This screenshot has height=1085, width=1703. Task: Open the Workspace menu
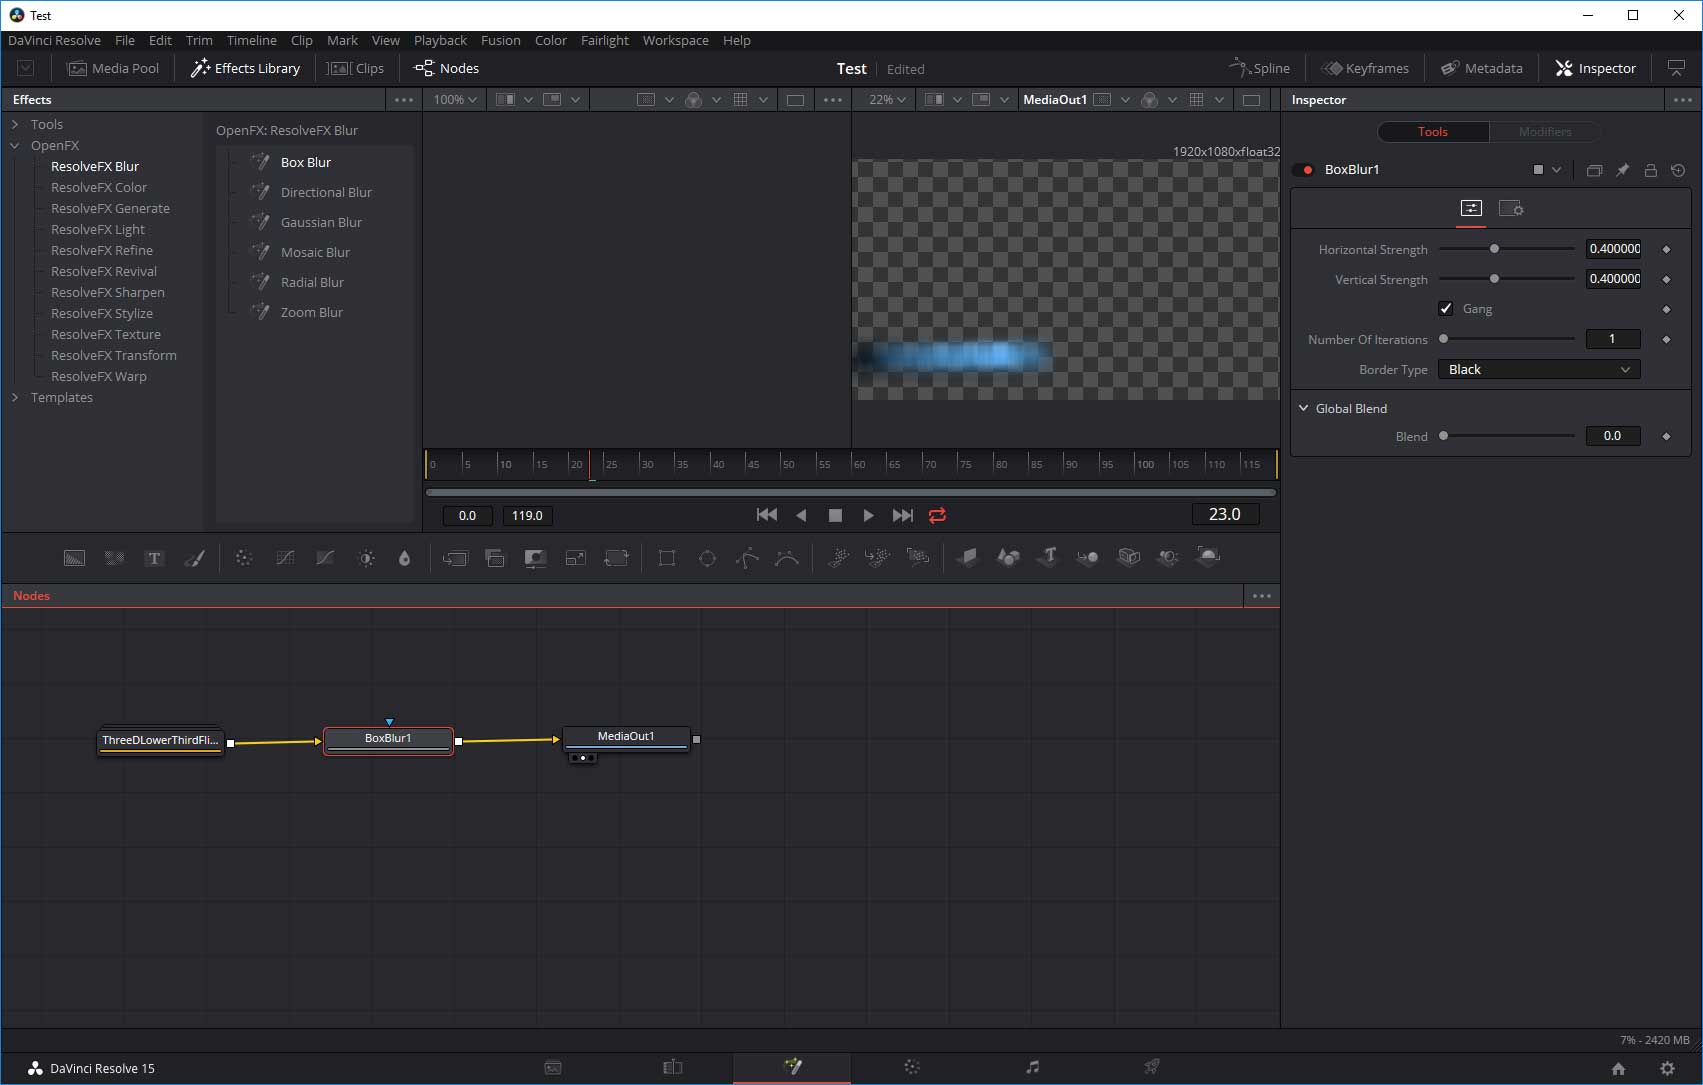676,40
